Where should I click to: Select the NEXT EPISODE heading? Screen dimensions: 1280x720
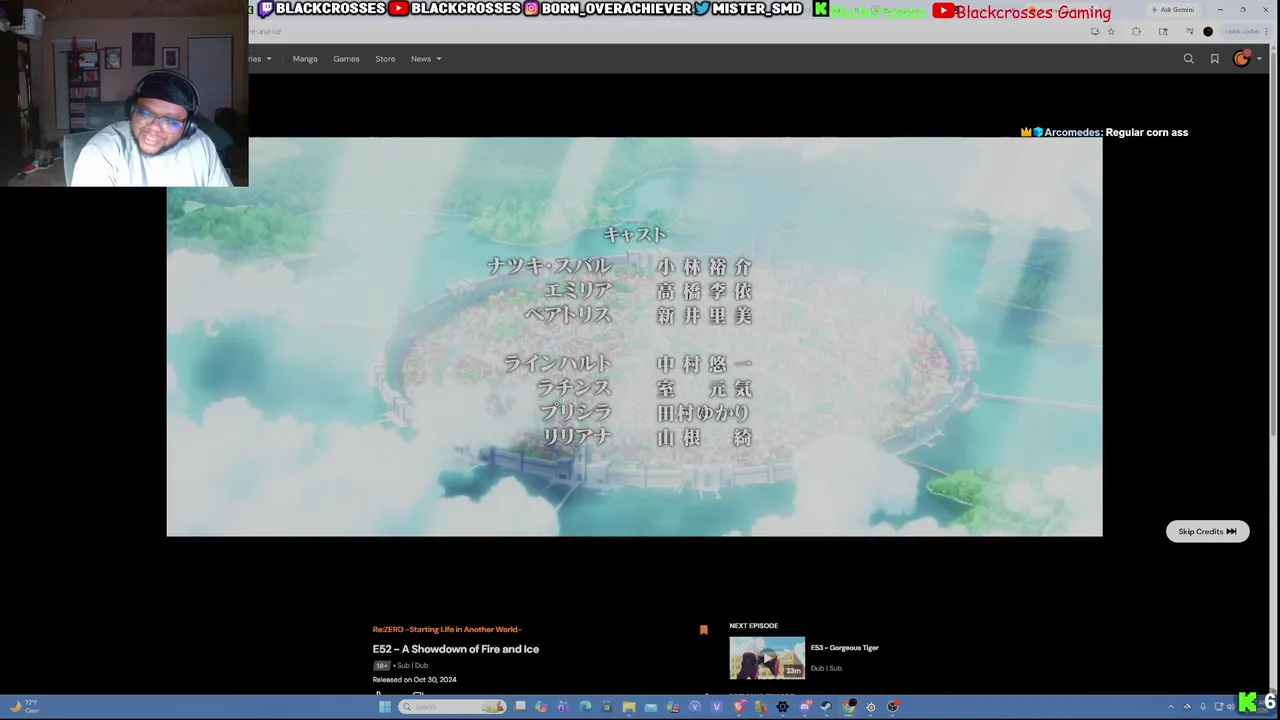753,626
